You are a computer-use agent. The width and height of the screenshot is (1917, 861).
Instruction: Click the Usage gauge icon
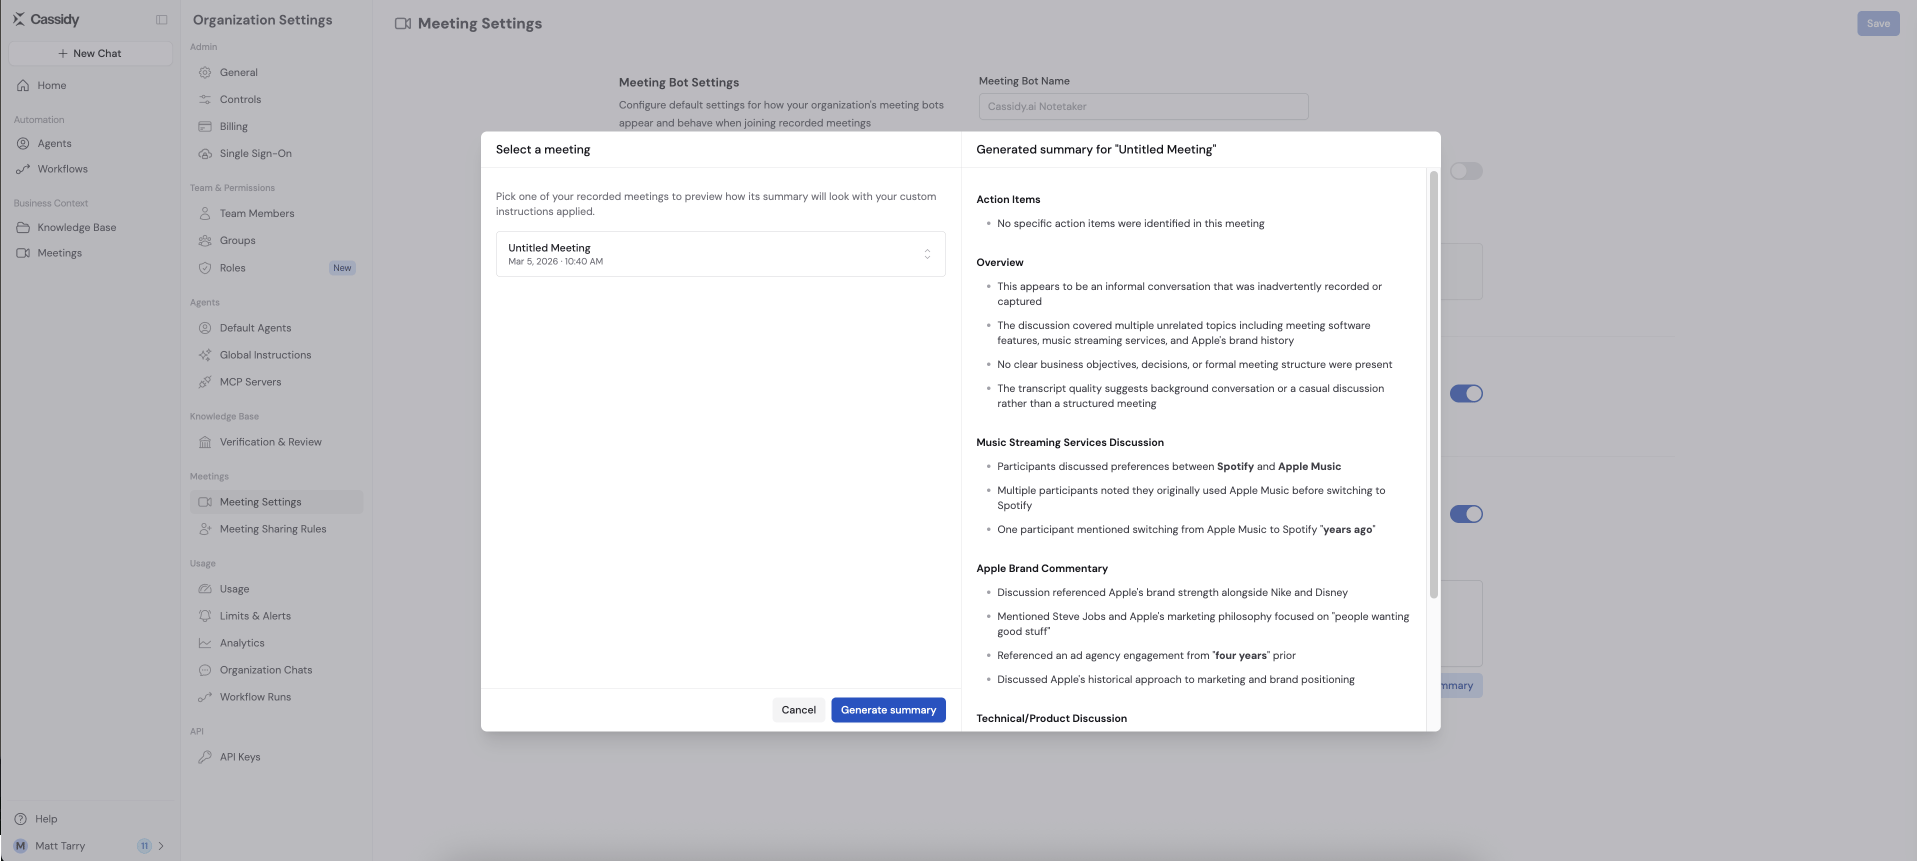pos(205,589)
